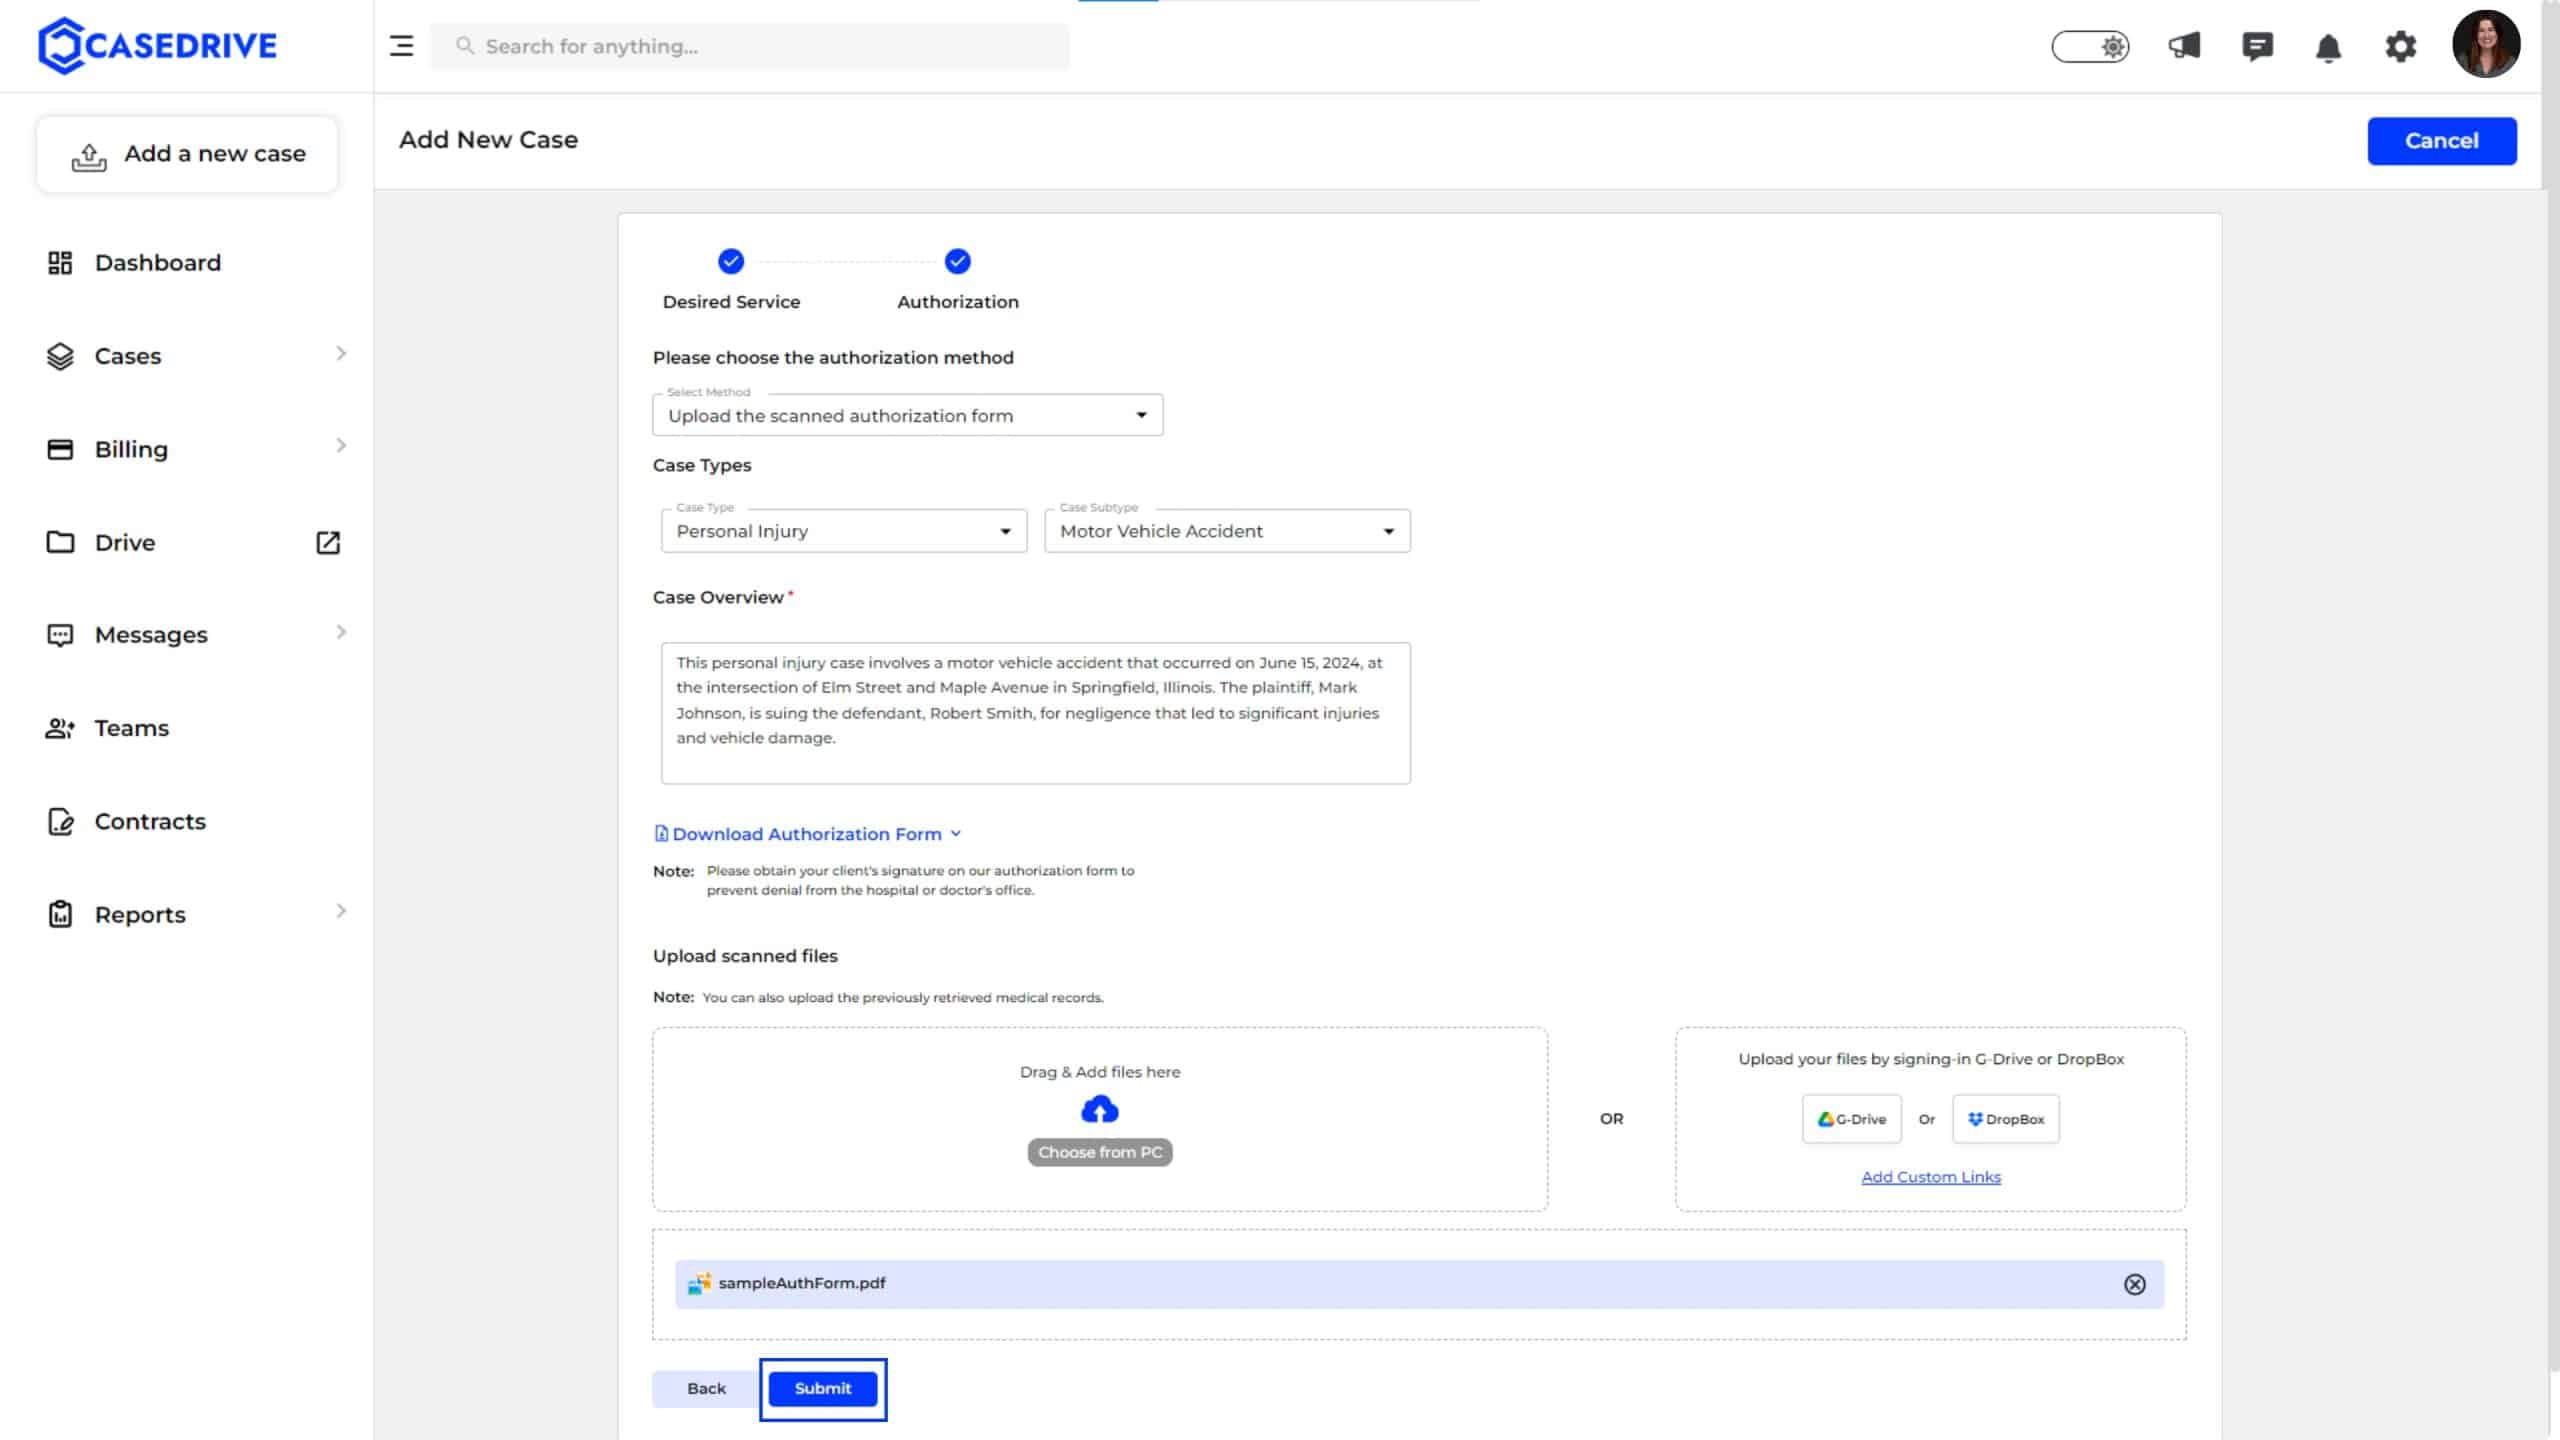Click Desired Service step checkmark
Image resolution: width=2560 pixels, height=1440 pixels.
pos(731,262)
